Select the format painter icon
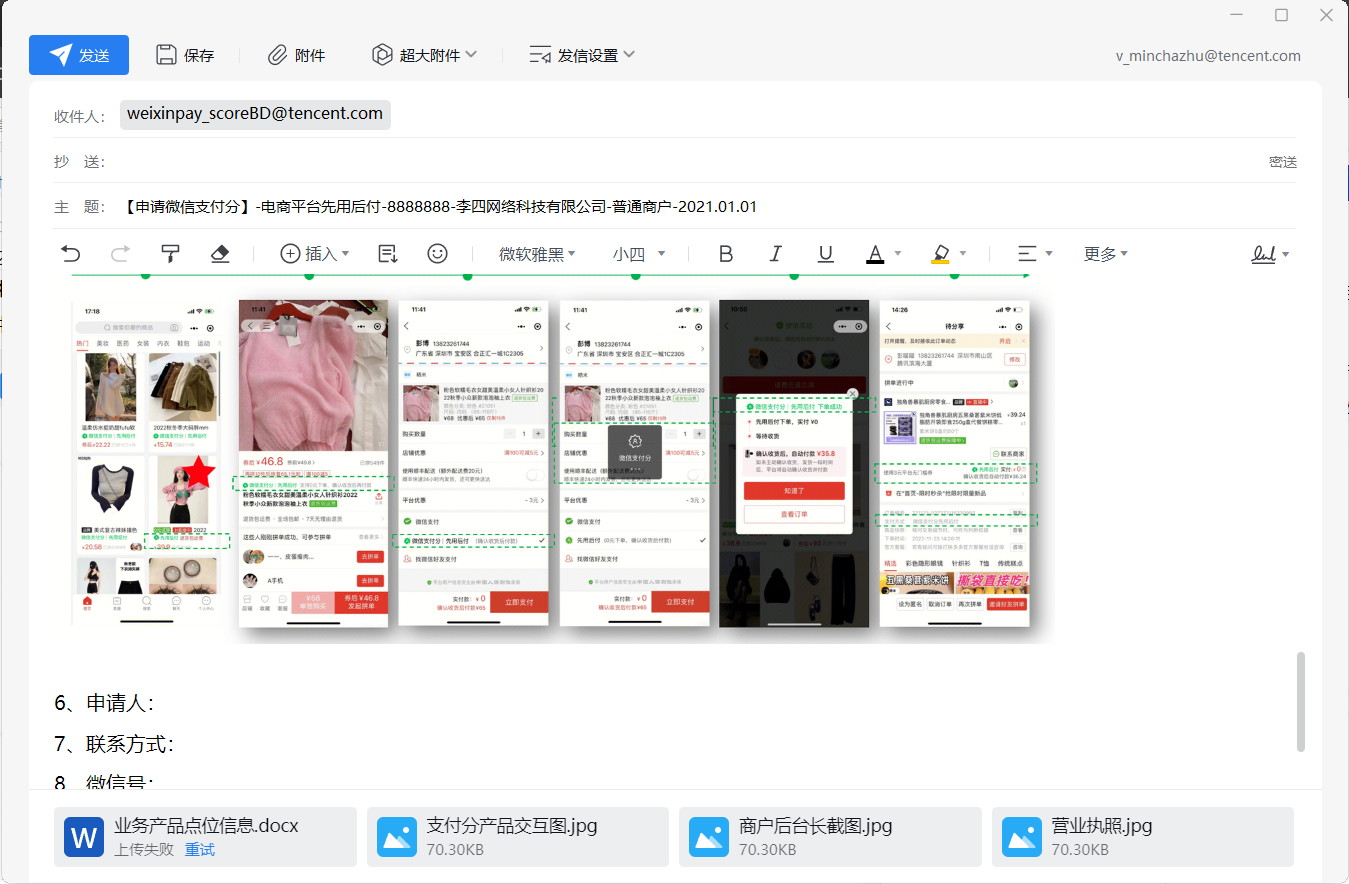Image resolution: width=1349 pixels, height=884 pixels. pyautogui.click(x=171, y=254)
